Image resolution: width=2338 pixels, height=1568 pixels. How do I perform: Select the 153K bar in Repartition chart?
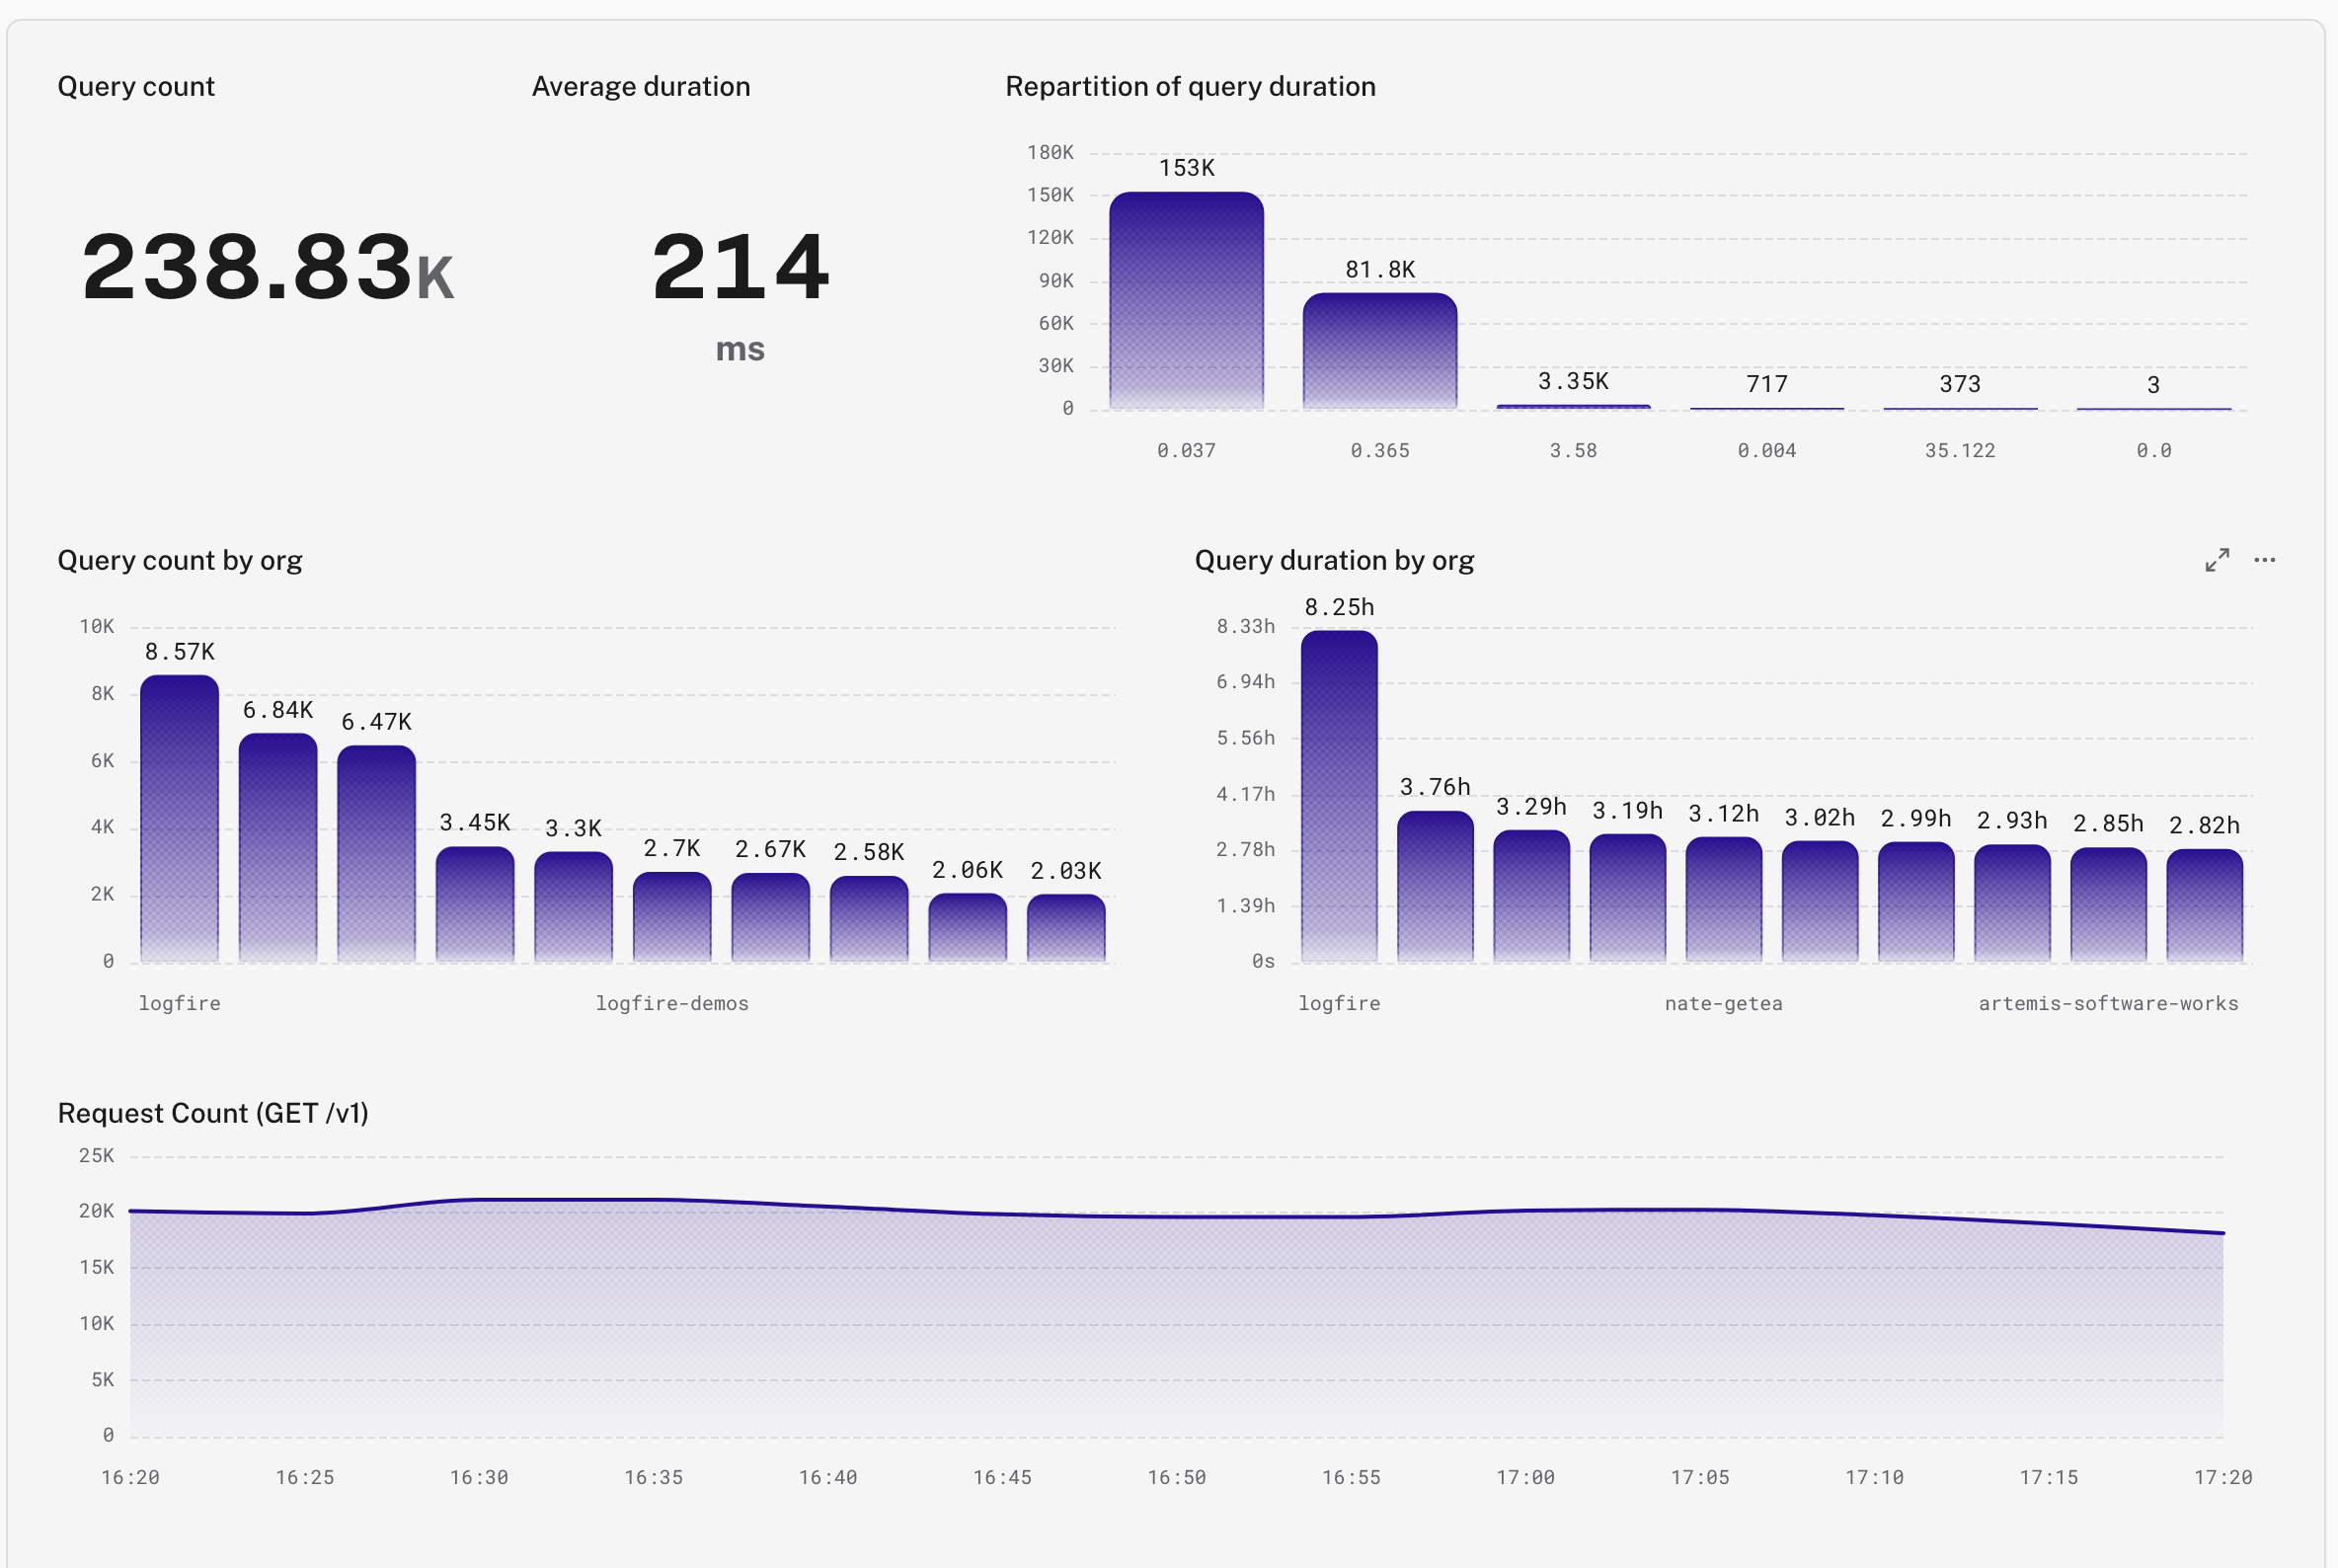[1186, 300]
